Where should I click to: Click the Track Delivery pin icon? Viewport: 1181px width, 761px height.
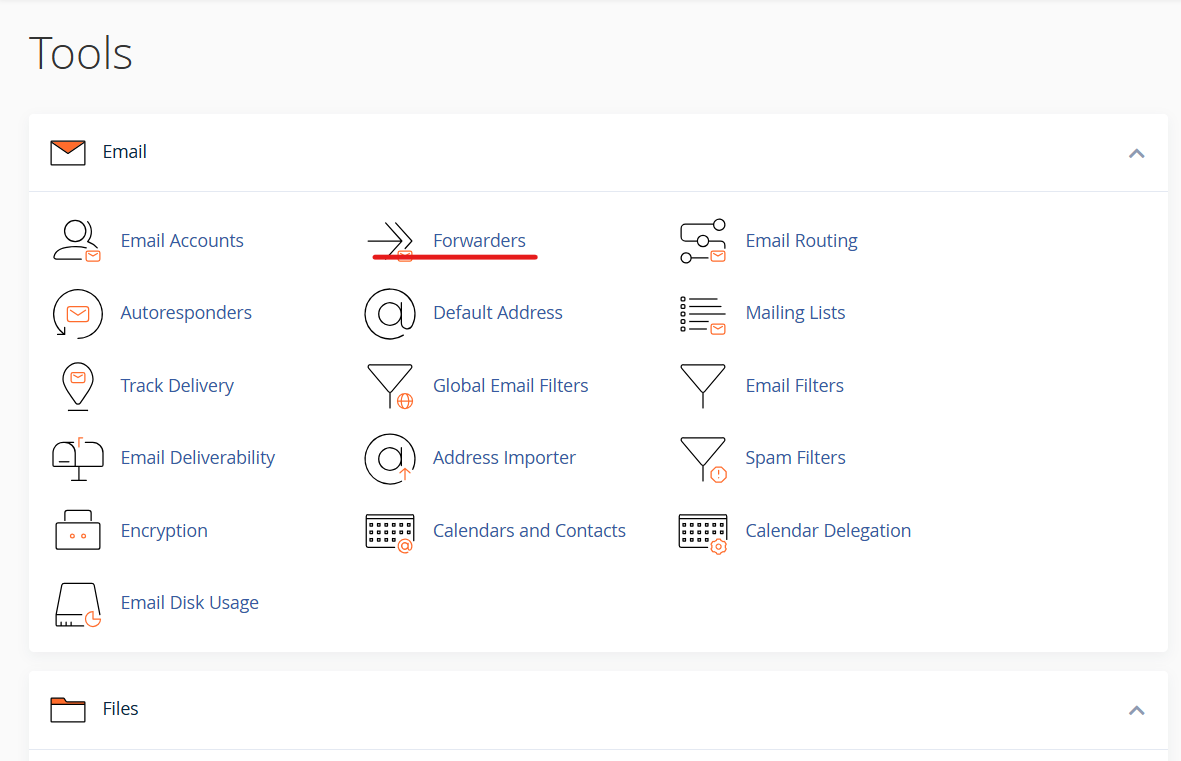77,386
